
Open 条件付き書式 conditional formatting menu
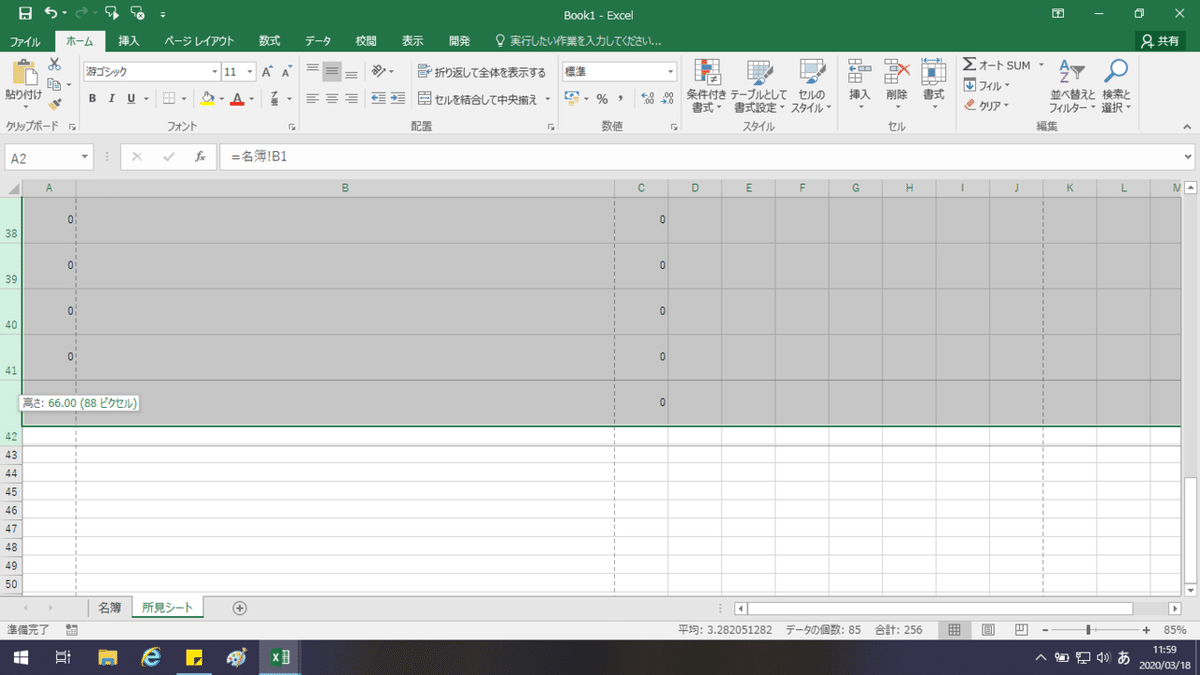pyautogui.click(x=707, y=86)
